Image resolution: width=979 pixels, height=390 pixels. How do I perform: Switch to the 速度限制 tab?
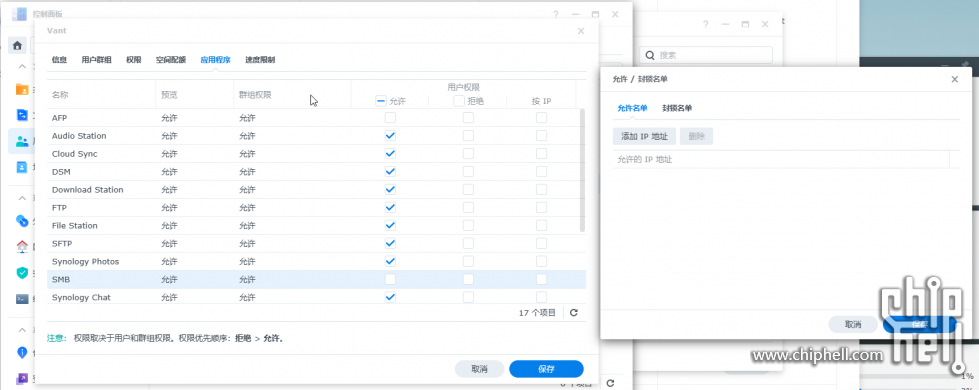260,60
